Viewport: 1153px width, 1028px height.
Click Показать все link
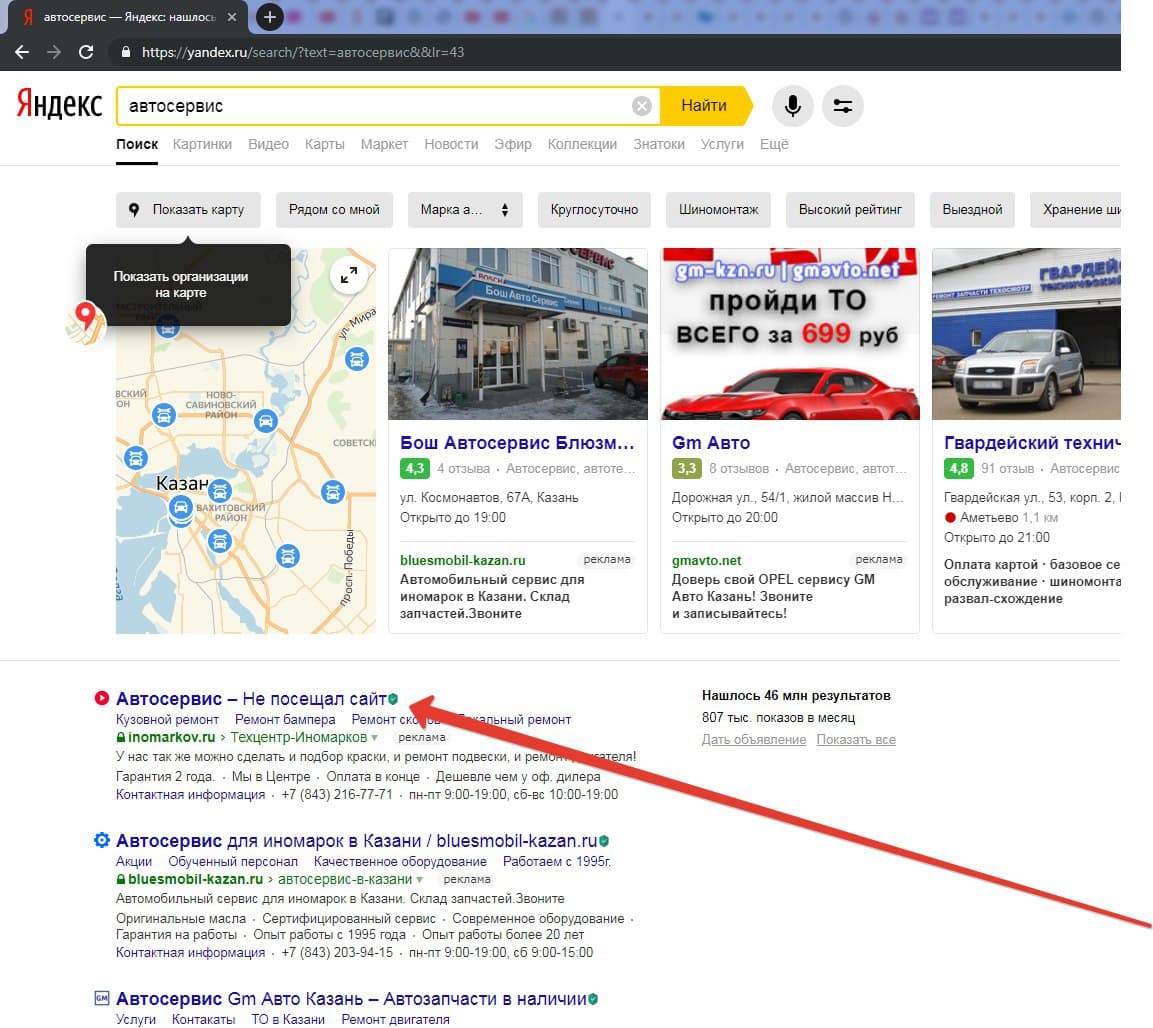[856, 740]
